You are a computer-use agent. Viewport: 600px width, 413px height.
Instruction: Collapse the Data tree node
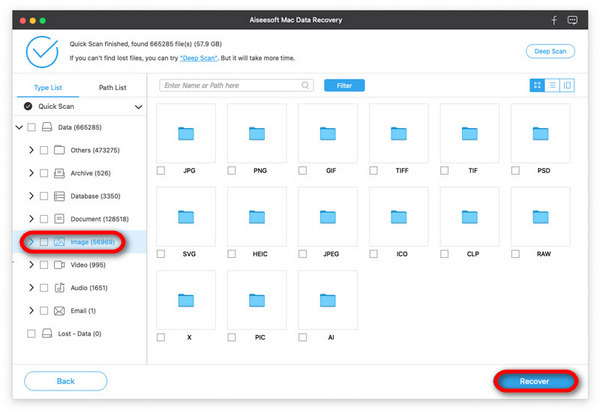coord(19,127)
